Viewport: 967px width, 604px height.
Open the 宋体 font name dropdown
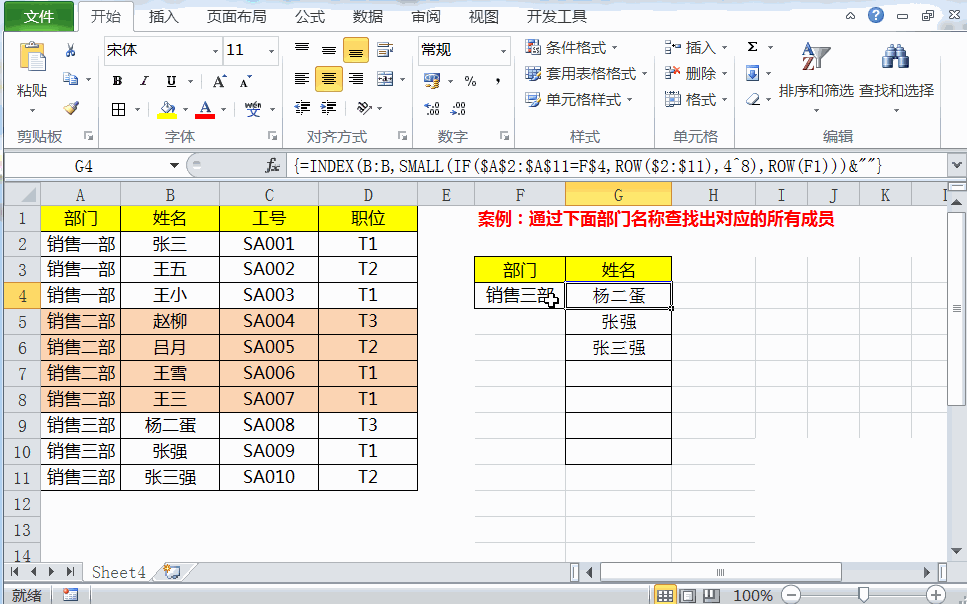(x=215, y=51)
